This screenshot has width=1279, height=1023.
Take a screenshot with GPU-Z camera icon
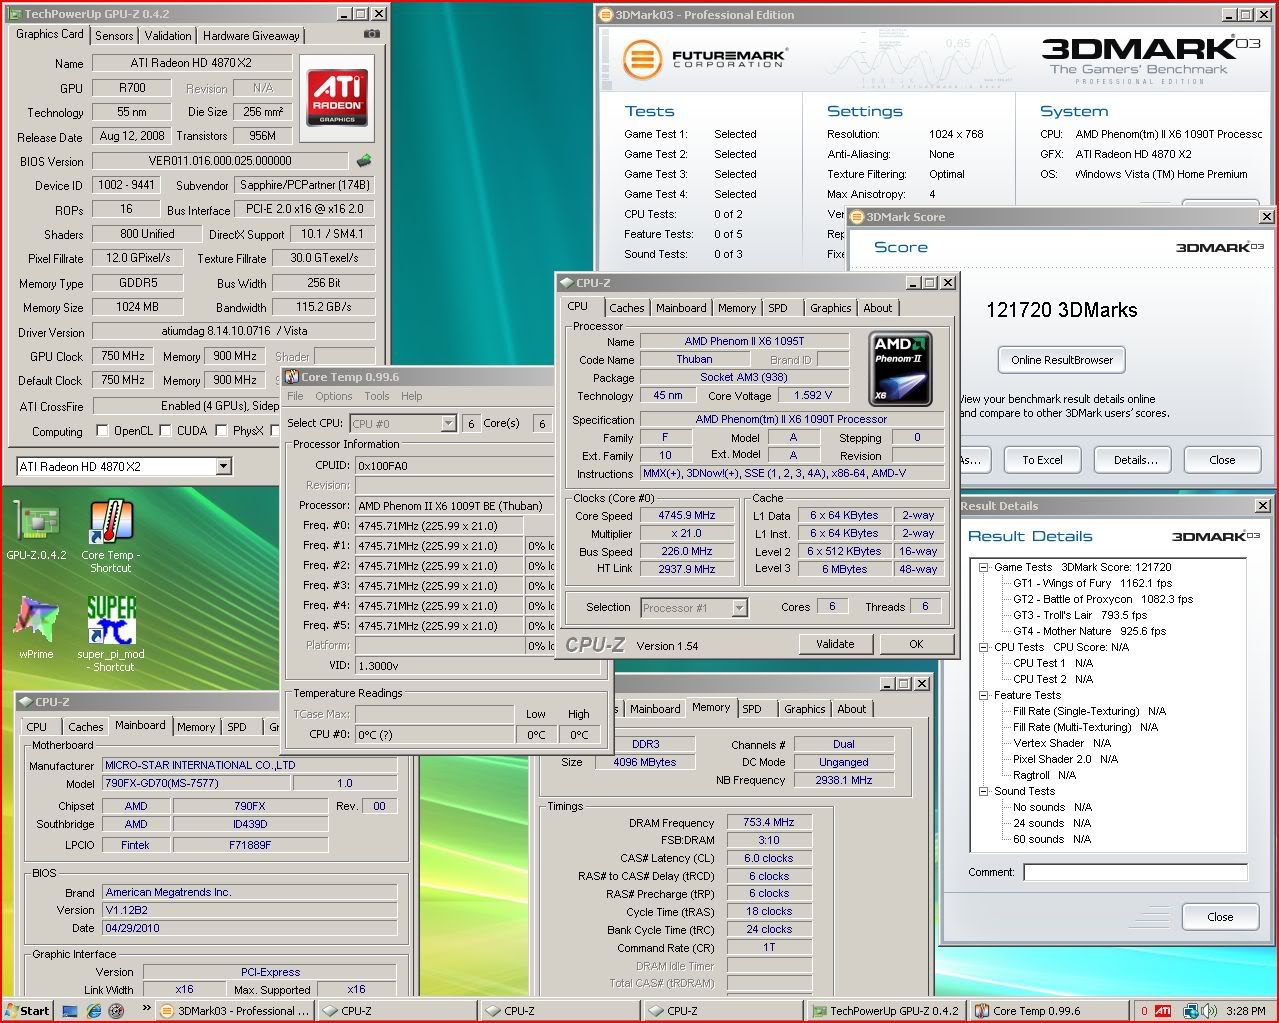(372, 34)
